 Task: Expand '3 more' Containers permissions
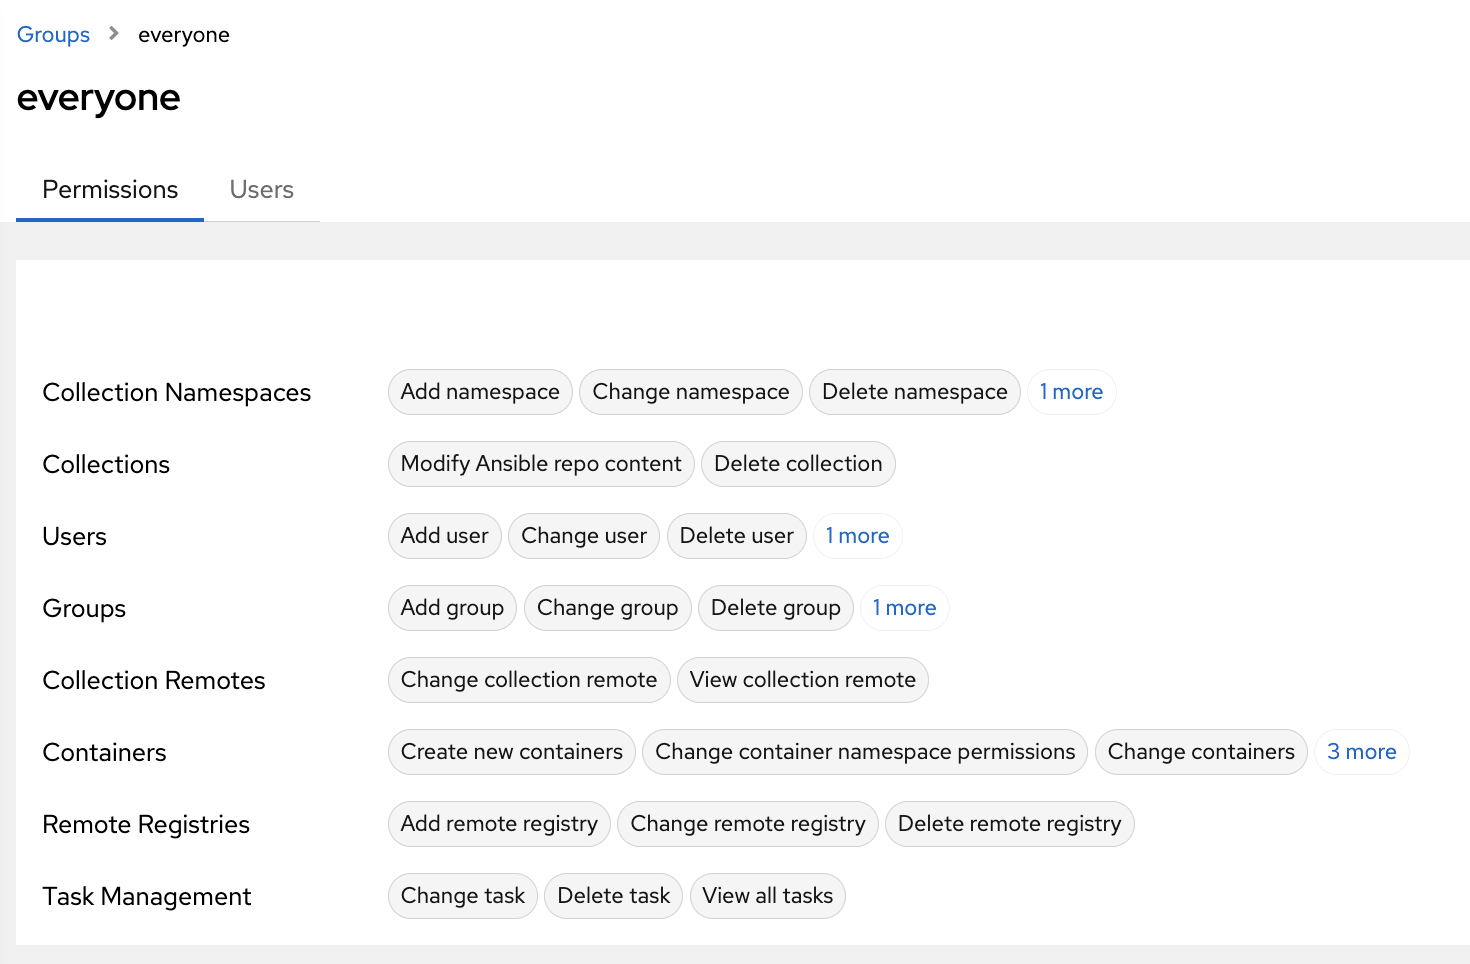1361,752
